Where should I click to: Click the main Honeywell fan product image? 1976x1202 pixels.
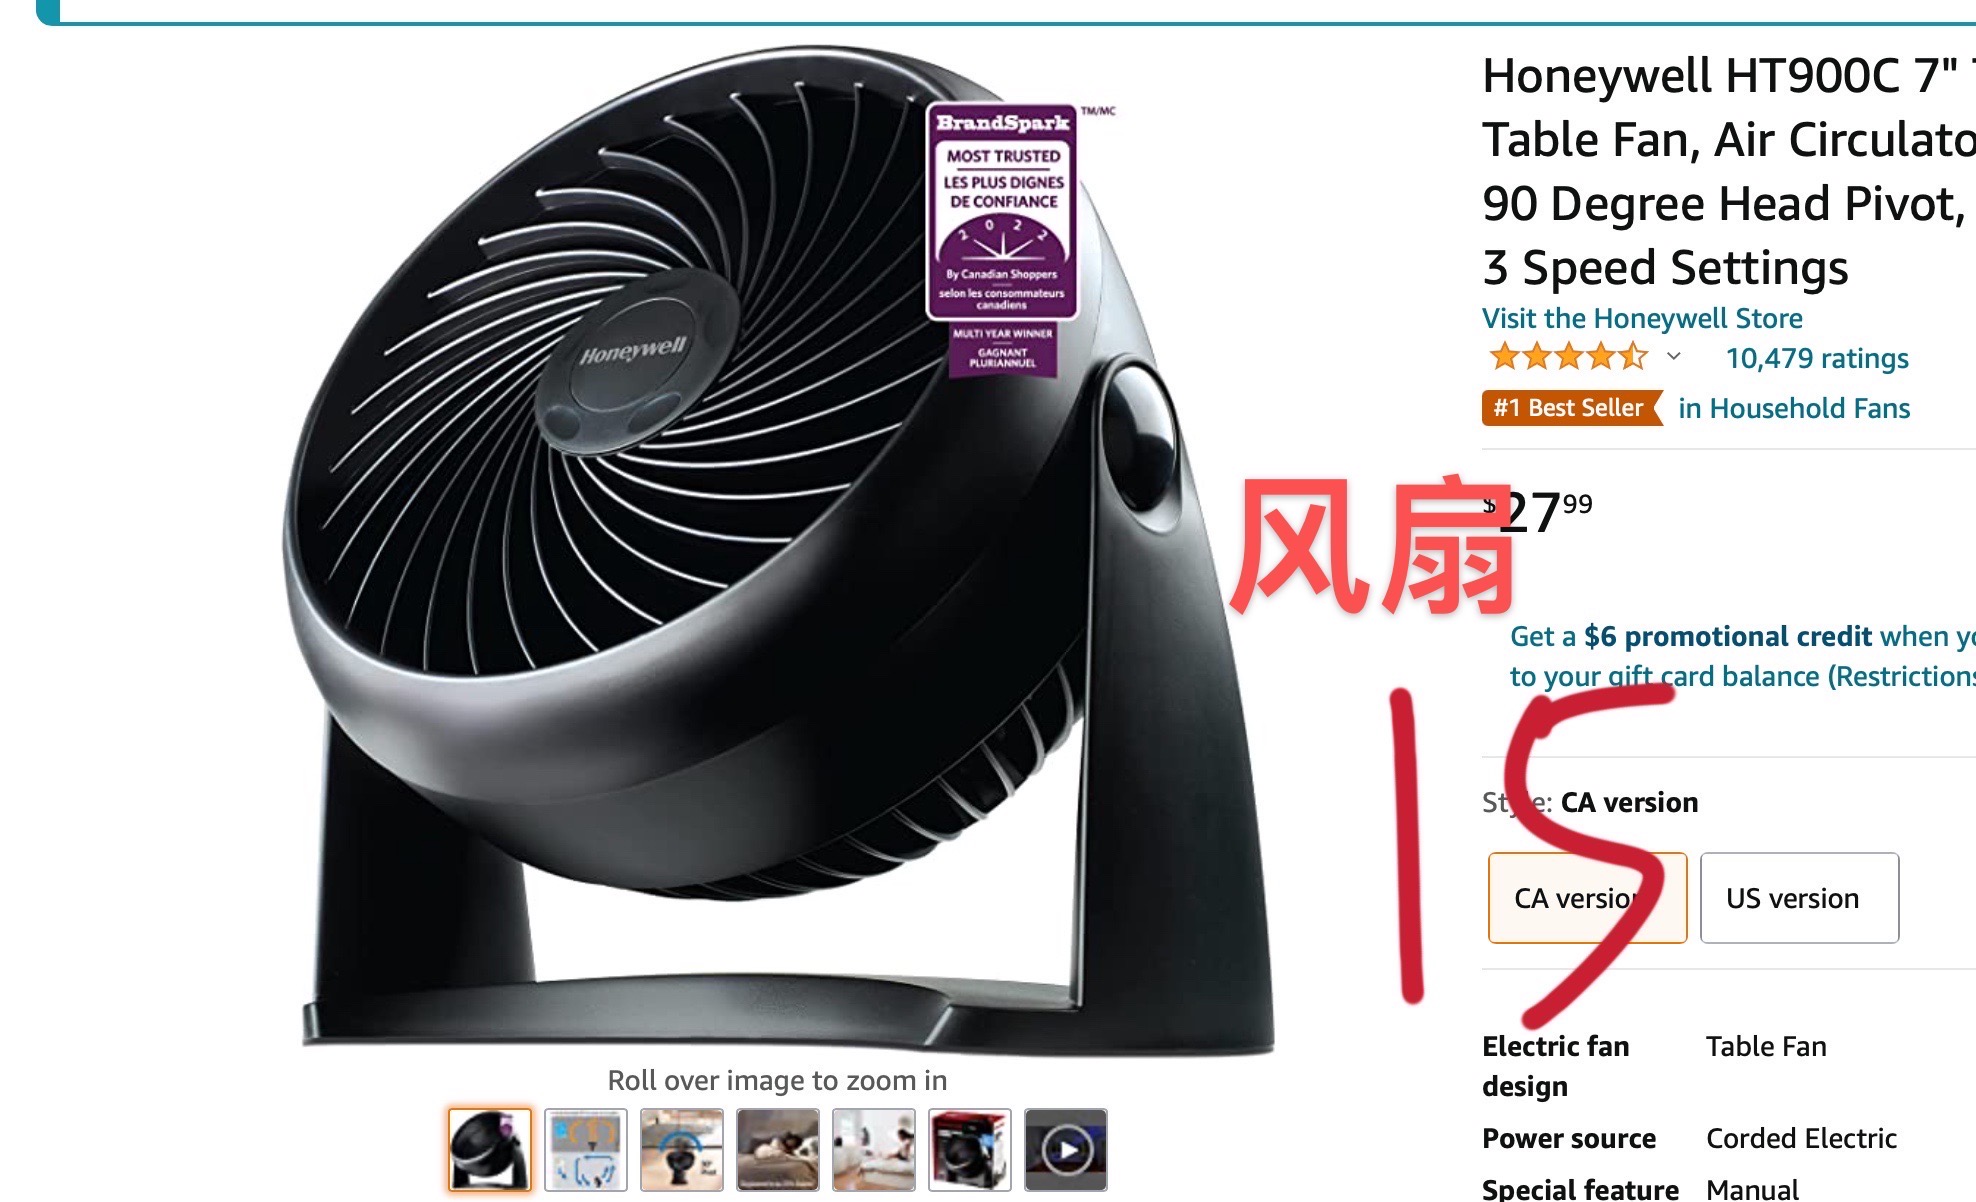778,550
